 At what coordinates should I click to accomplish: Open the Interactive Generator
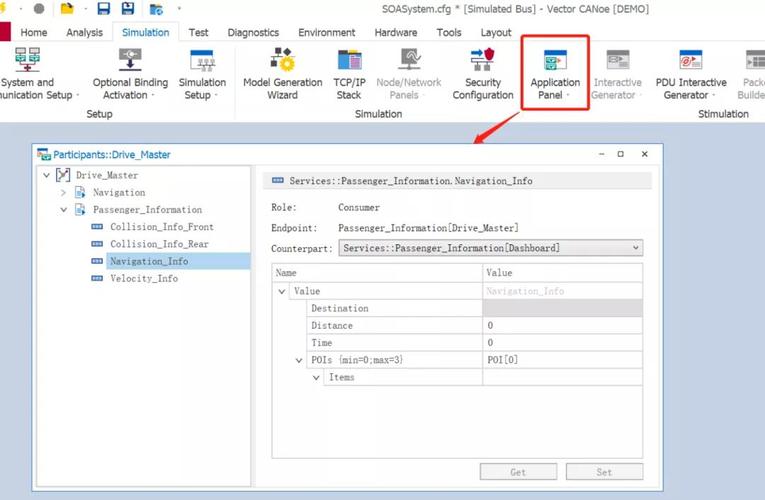[x=617, y=74]
